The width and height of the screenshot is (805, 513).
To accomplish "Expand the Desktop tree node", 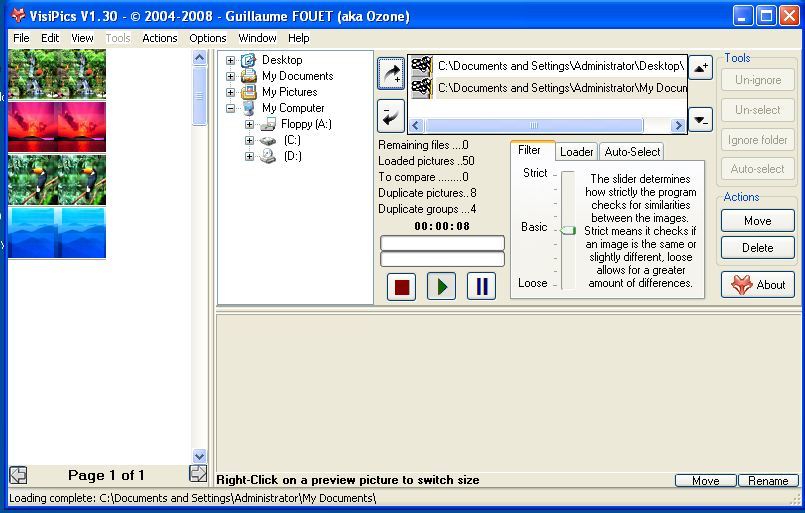I will [231, 60].
